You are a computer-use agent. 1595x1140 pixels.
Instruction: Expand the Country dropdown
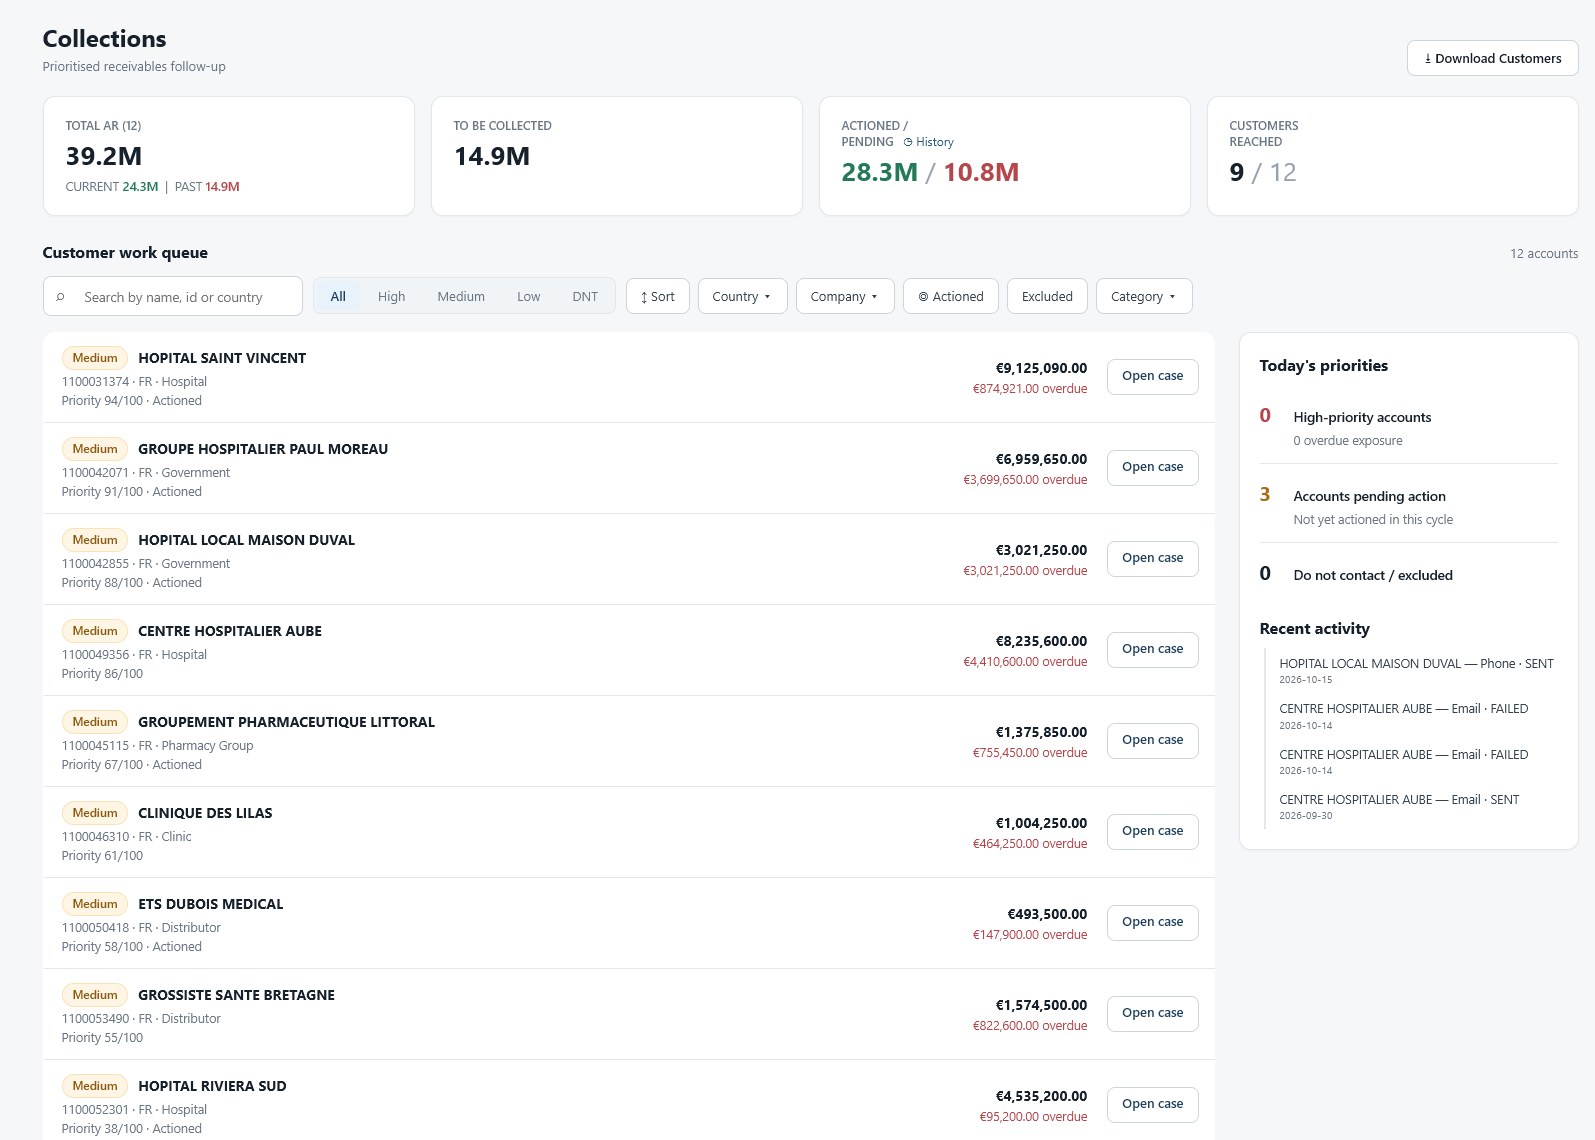[742, 296]
